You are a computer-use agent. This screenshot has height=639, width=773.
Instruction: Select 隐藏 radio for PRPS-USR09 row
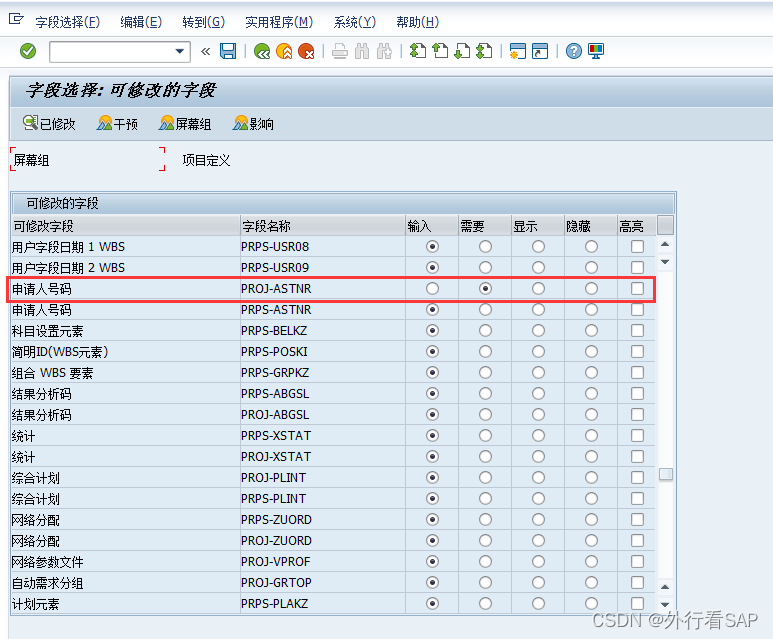point(592,268)
